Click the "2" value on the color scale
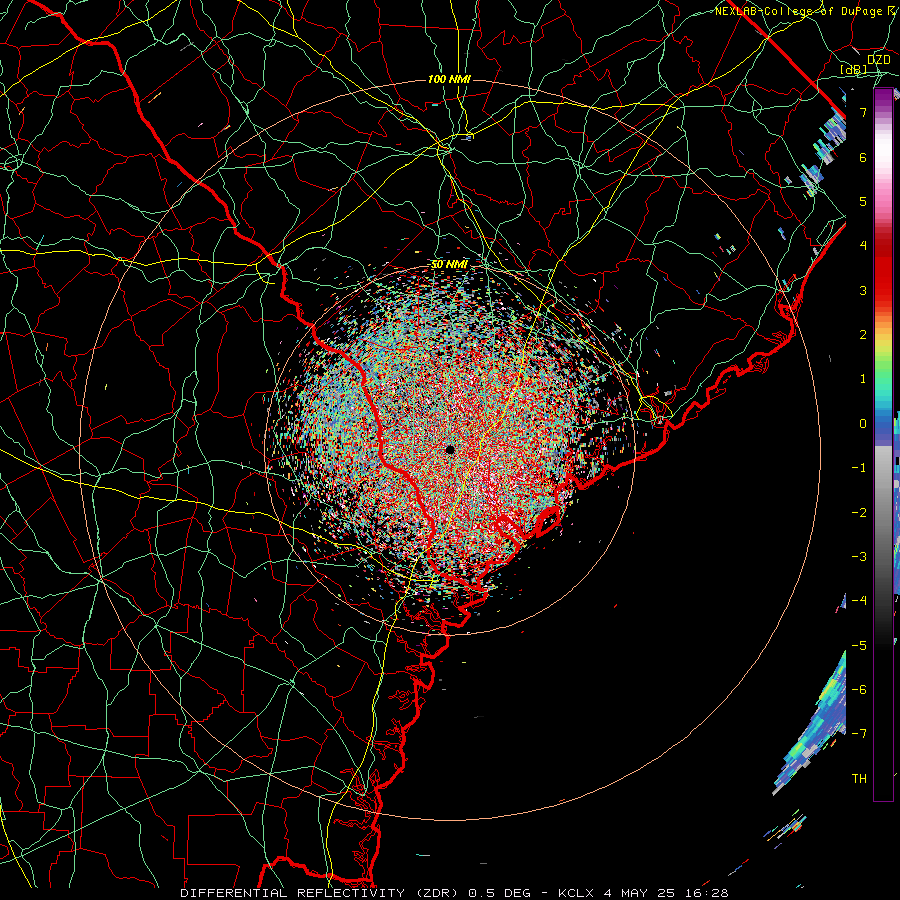This screenshot has height=900, width=900. point(863,335)
